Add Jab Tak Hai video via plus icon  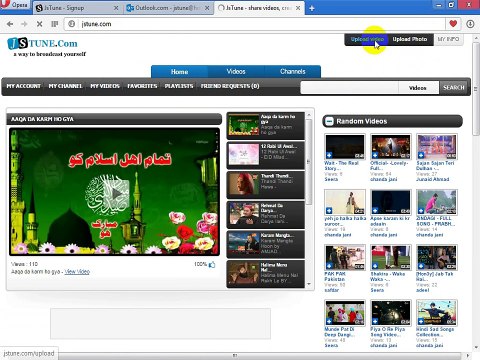tap(421, 266)
